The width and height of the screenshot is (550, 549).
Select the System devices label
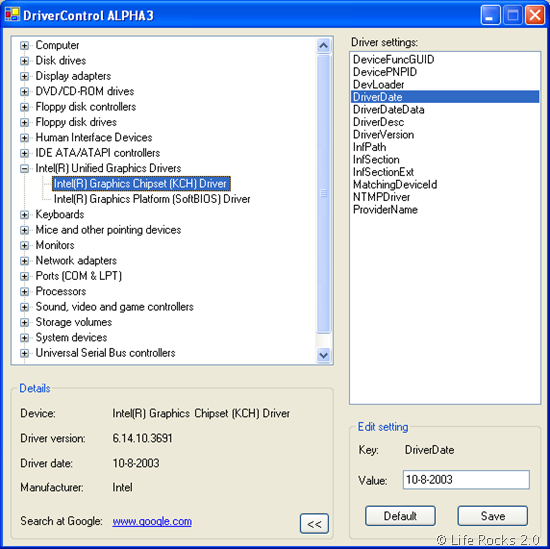[x=71, y=337]
